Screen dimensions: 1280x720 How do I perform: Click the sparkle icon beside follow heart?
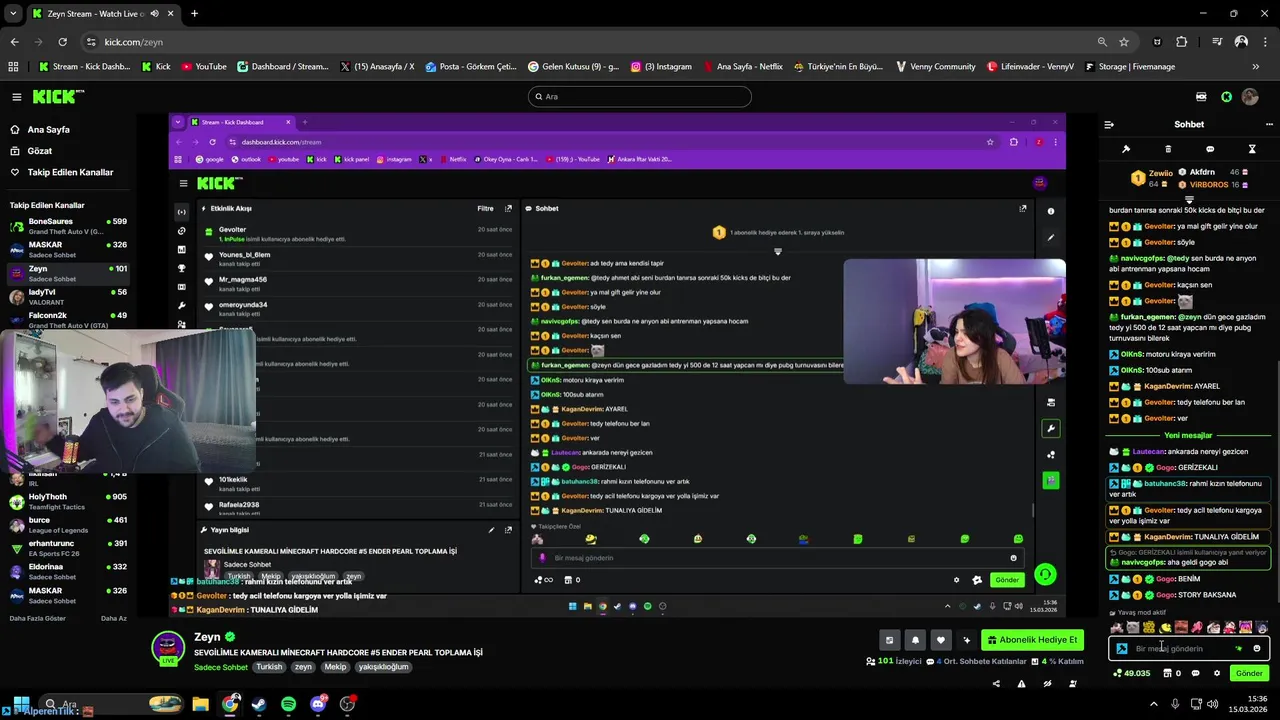[x=966, y=640]
